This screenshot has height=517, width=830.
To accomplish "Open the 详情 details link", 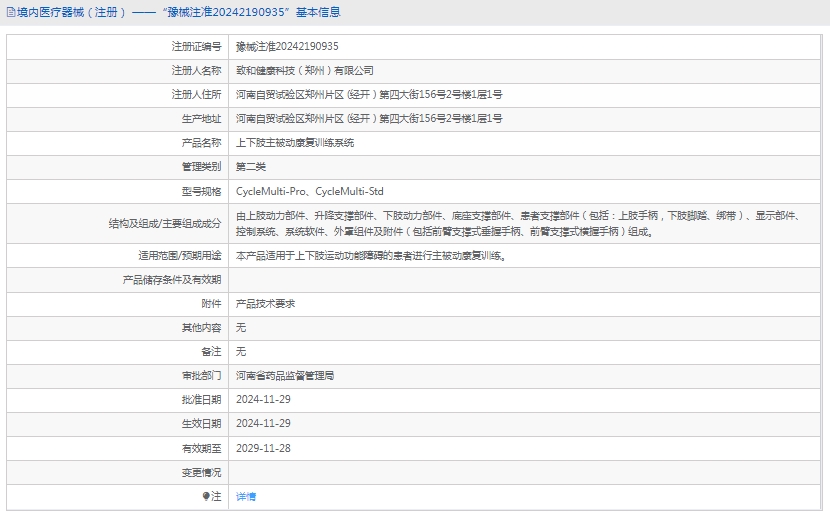I will click(246, 496).
